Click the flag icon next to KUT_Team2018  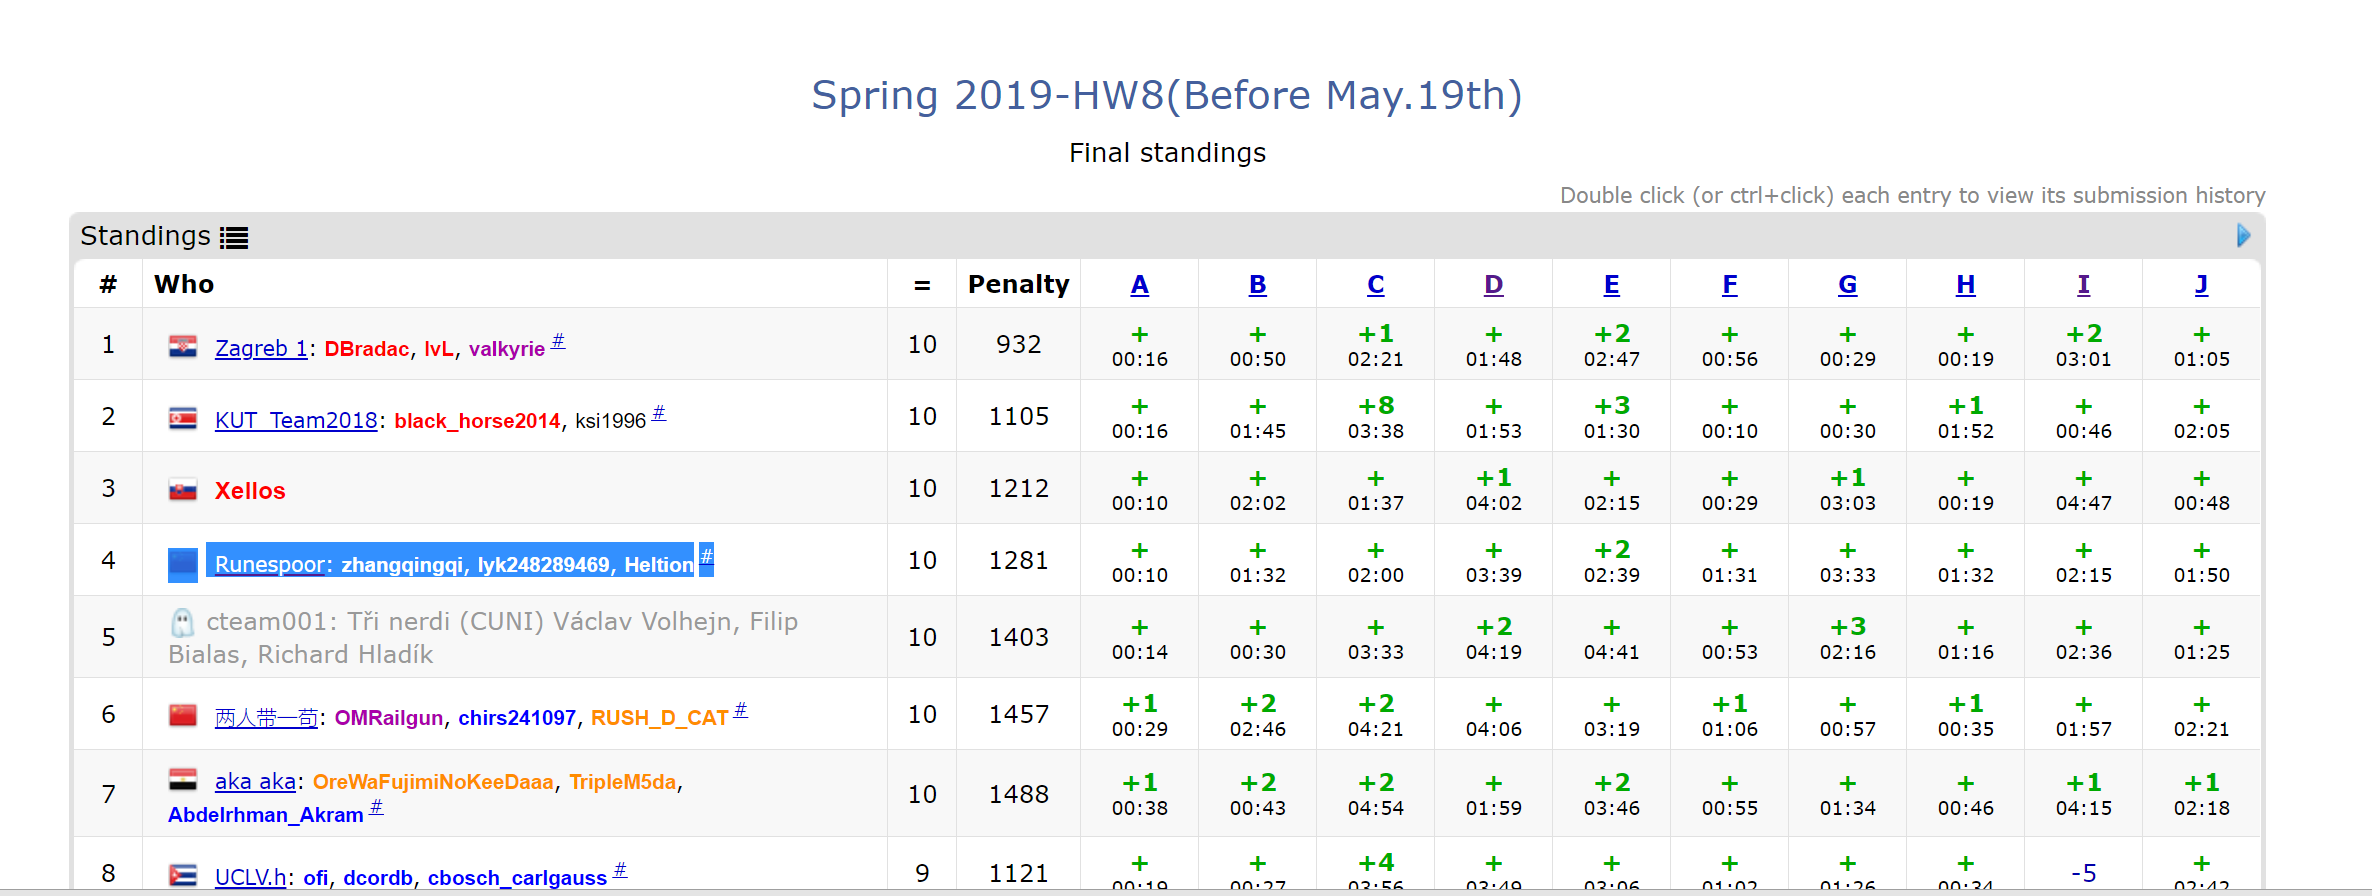(x=182, y=419)
